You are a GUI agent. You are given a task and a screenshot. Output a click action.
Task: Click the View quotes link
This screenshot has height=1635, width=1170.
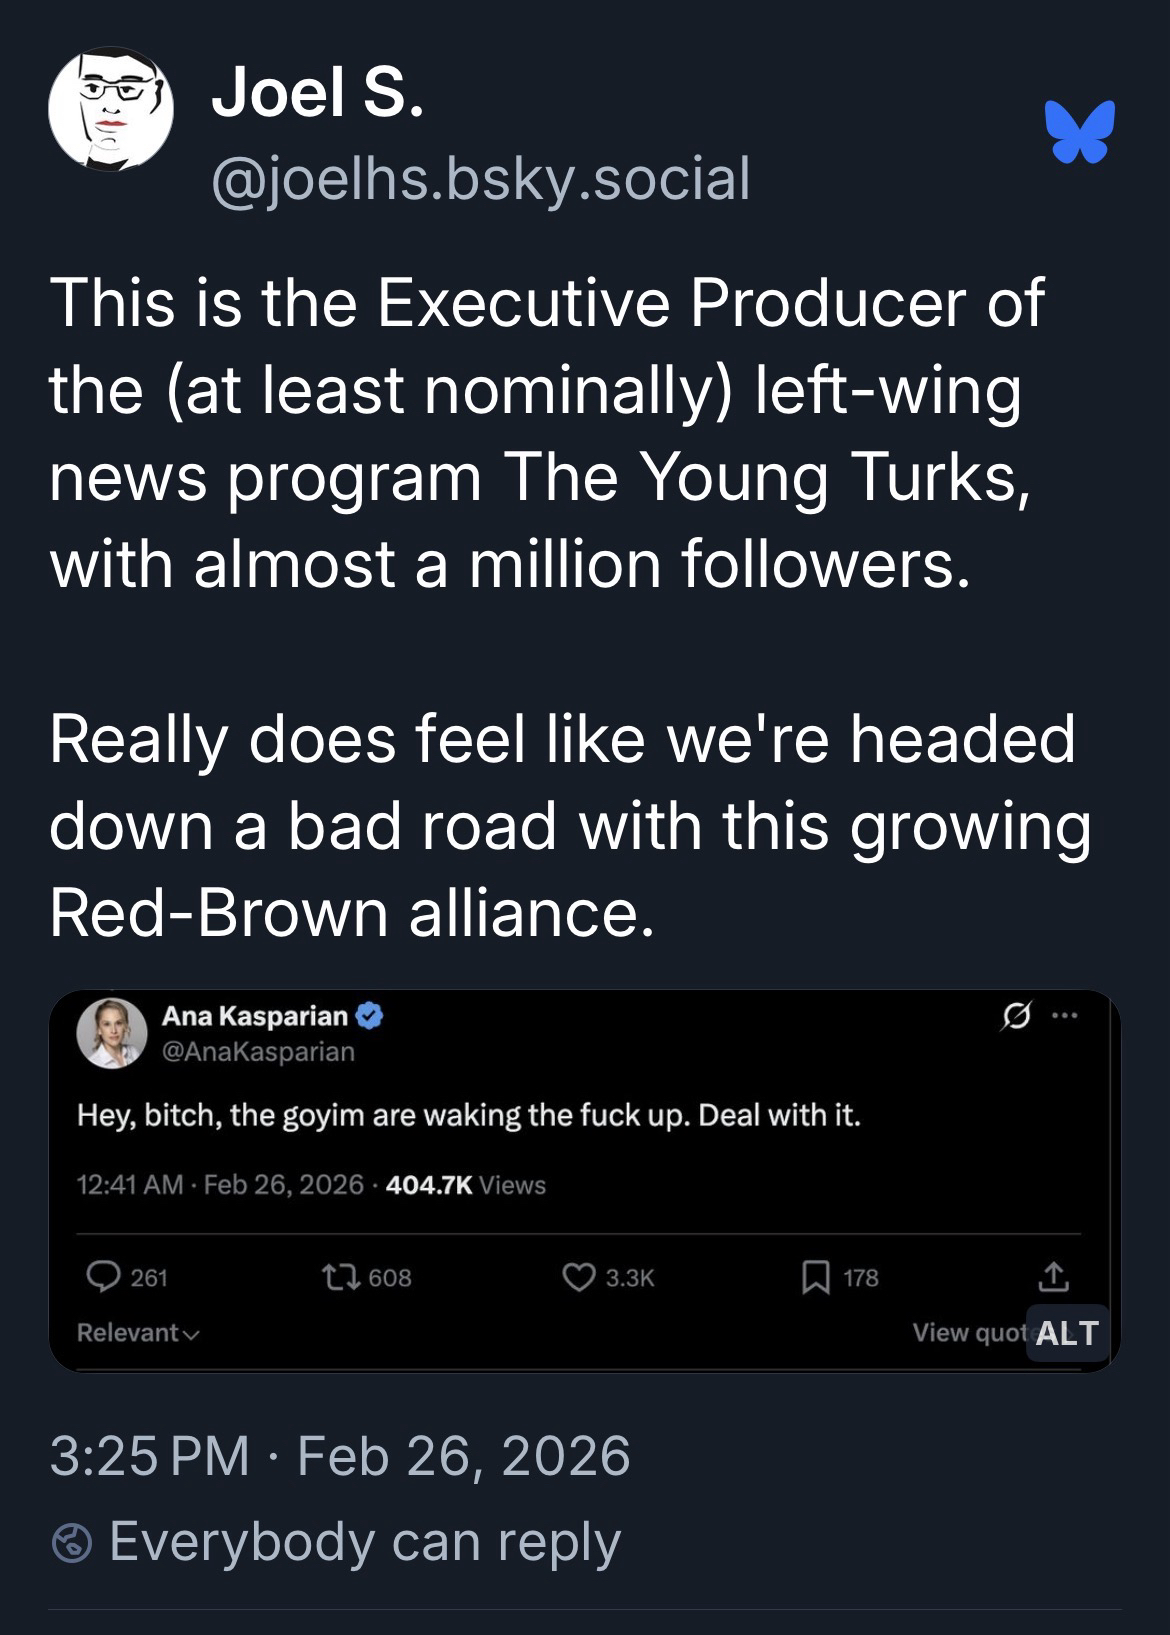968,1333
